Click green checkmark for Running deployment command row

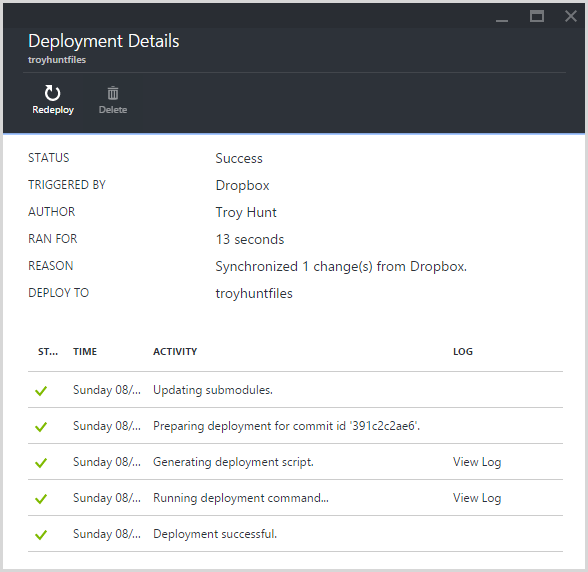click(x=41, y=498)
